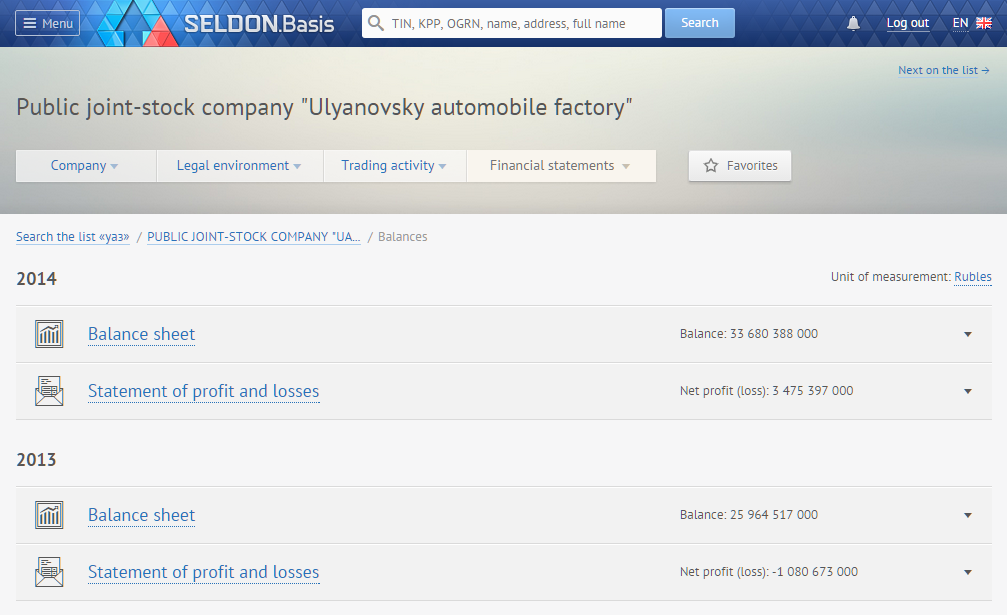Click the Ulyanovsky automobile factory company title
This screenshot has width=1007, height=615.
click(324, 107)
